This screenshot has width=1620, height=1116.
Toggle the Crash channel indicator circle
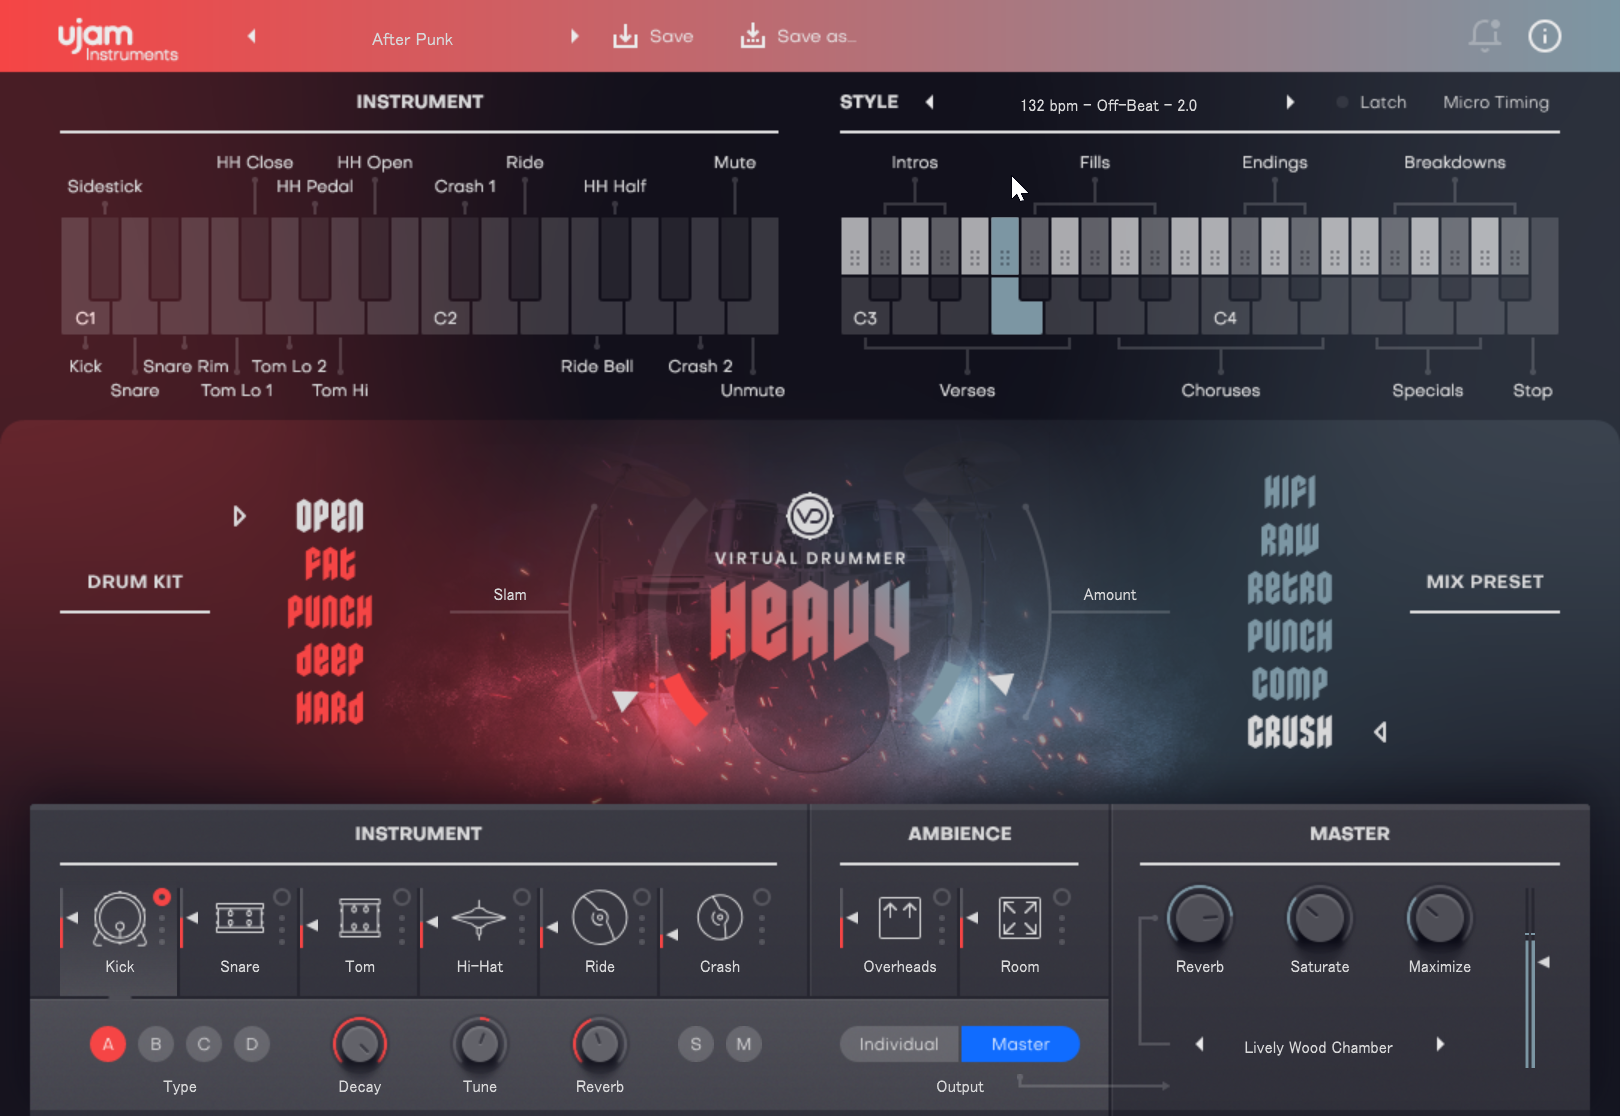click(762, 897)
